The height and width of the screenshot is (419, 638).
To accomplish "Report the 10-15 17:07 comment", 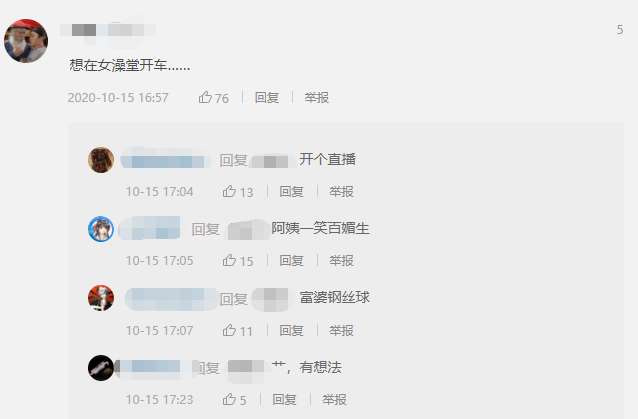I will (x=341, y=330).
